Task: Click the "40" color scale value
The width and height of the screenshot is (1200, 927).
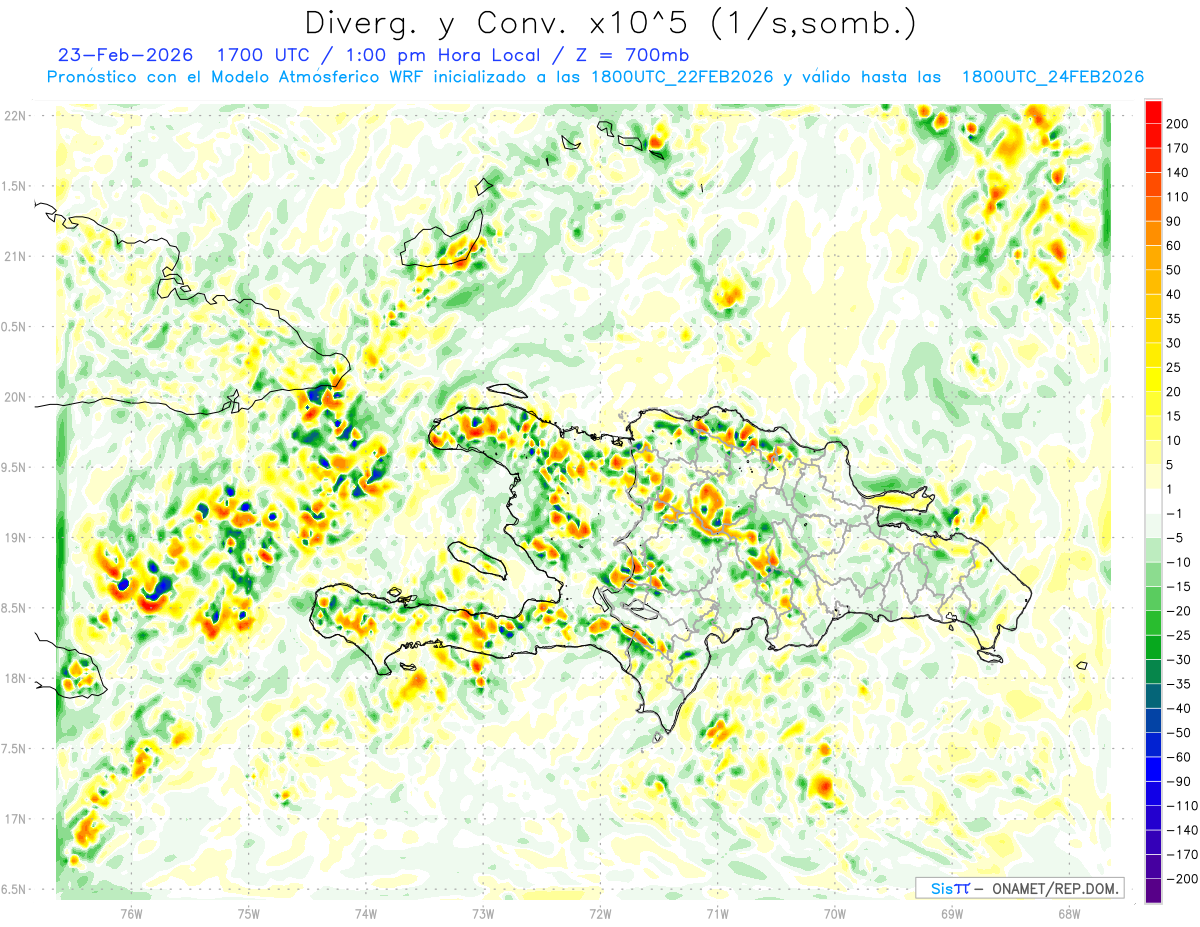Action: [x=1175, y=294]
